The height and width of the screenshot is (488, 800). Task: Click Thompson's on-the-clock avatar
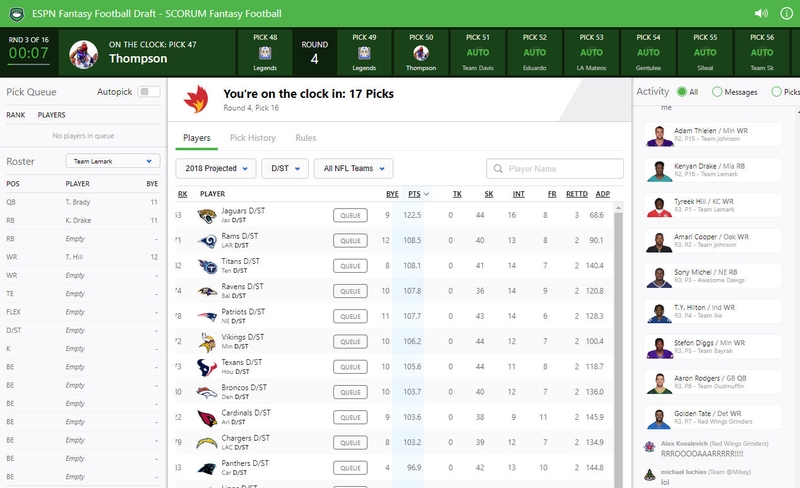click(x=83, y=55)
